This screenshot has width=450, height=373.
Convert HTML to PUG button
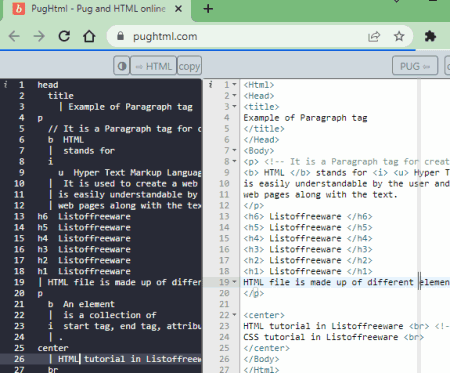(415, 66)
